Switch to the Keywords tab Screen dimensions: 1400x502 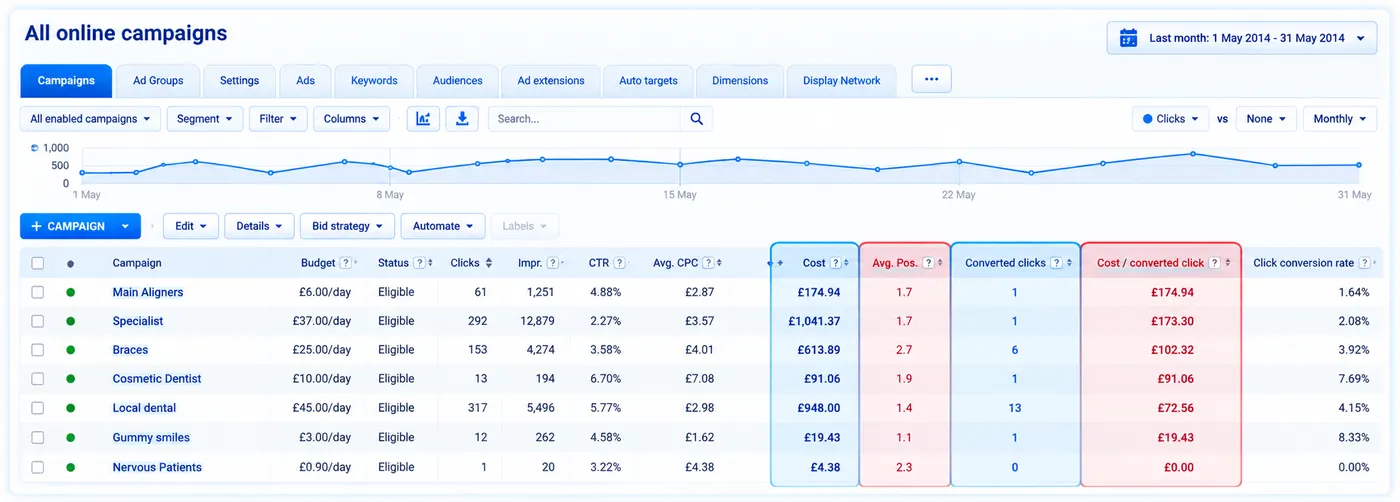click(374, 81)
